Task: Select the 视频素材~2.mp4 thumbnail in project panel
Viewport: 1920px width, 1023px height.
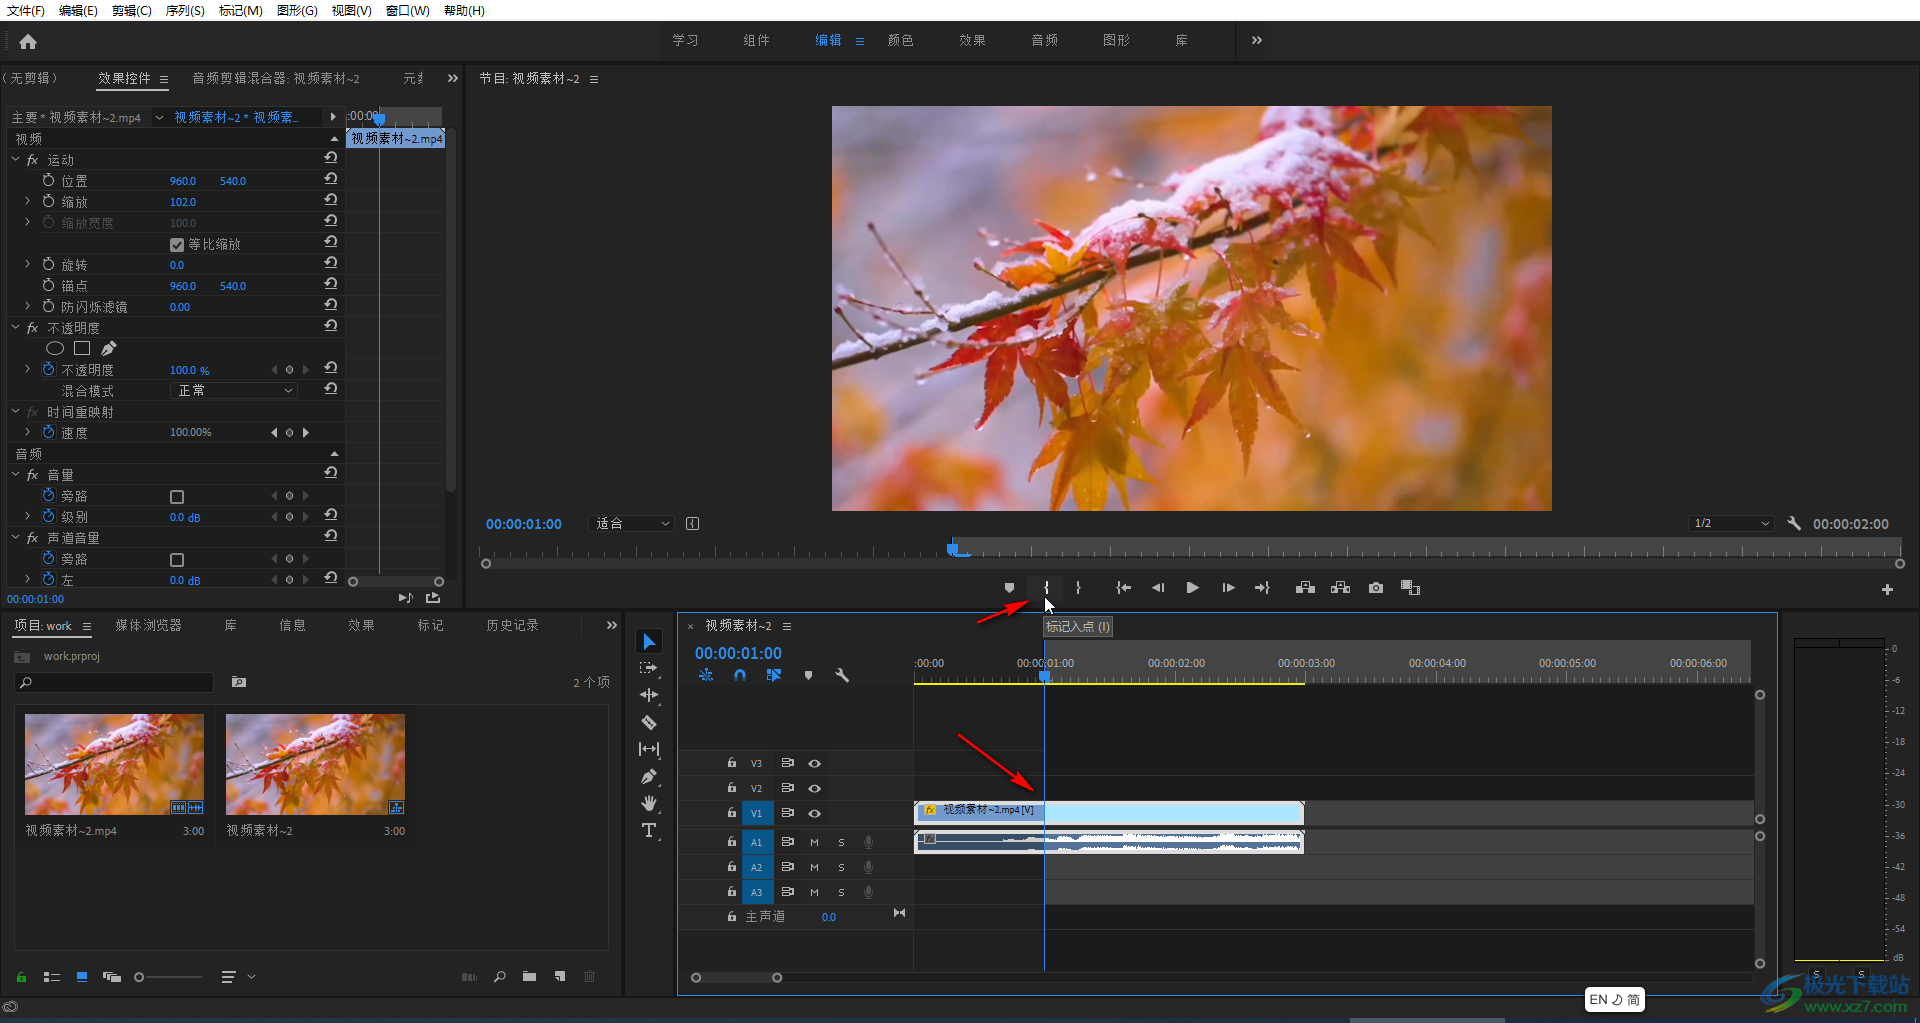Action: [114, 764]
